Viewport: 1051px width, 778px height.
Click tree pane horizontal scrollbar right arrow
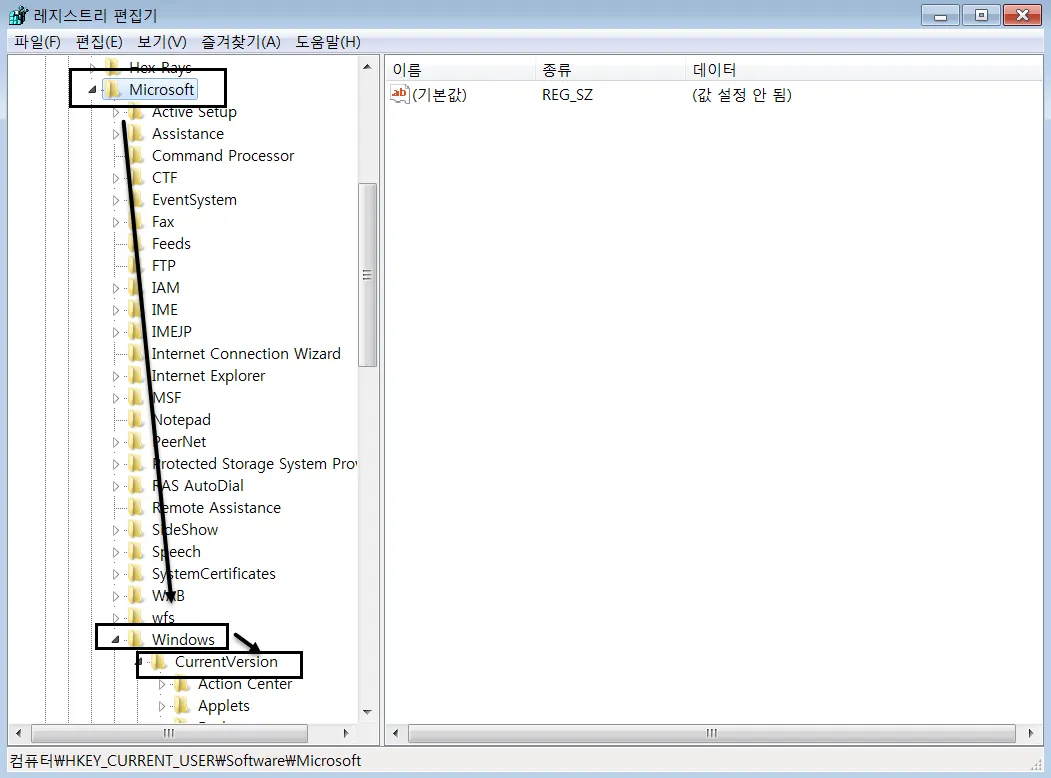tap(346, 733)
